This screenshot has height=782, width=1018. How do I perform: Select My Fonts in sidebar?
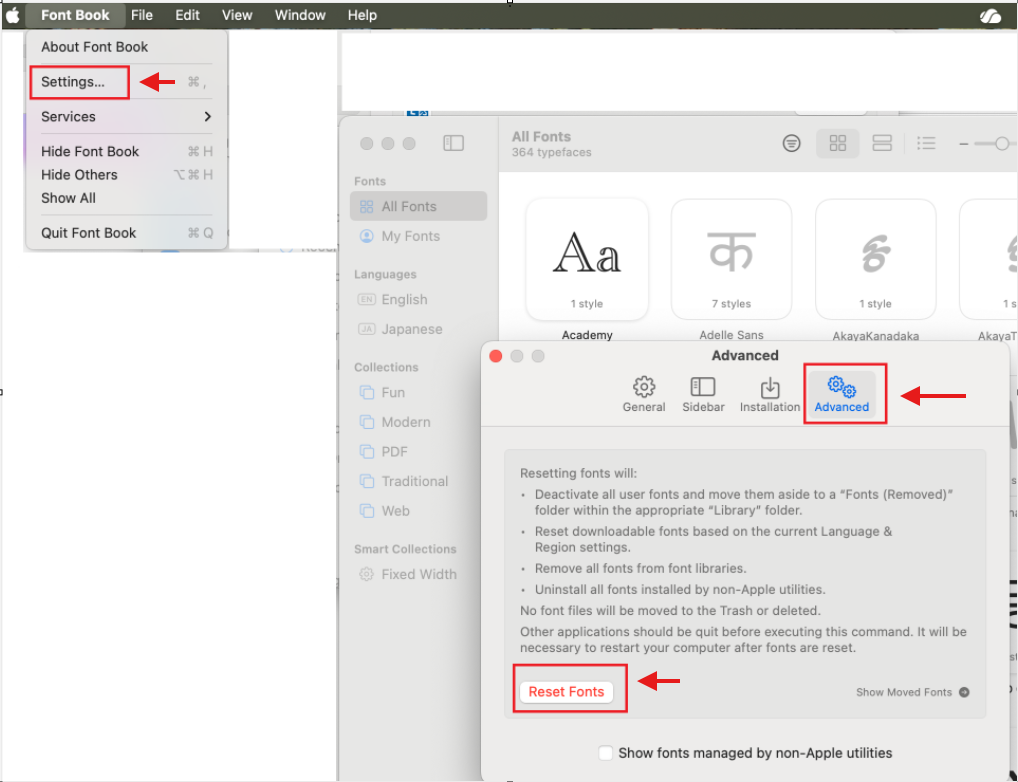[418, 236]
